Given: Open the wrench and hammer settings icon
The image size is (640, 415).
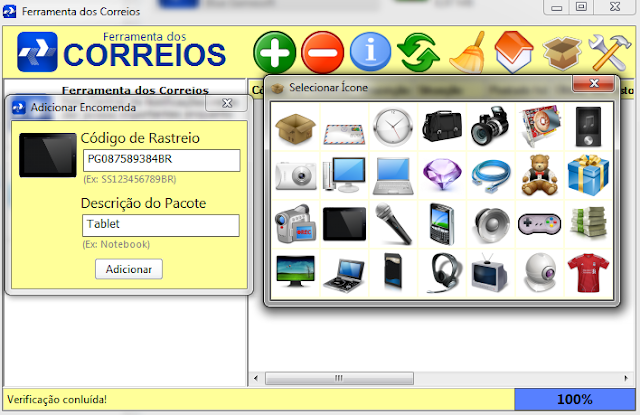Looking at the screenshot, I should point(609,53).
